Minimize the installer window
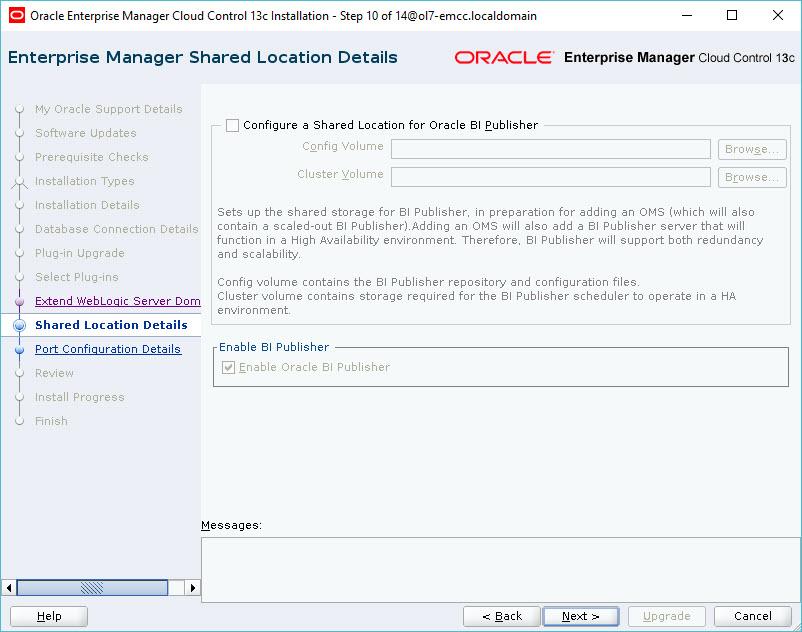802x632 pixels. tap(687, 15)
